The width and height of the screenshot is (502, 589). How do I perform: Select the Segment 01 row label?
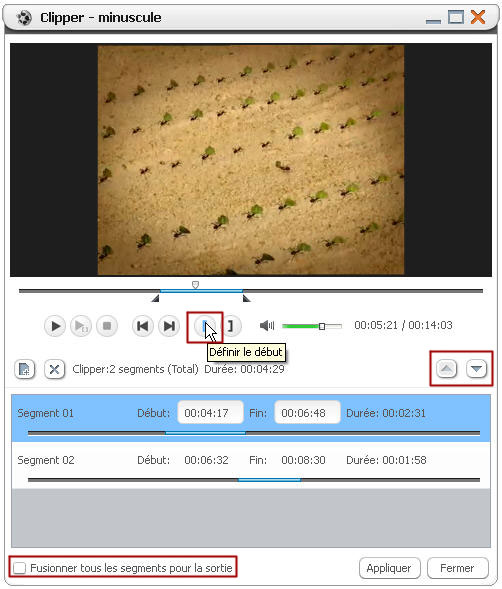(x=45, y=413)
